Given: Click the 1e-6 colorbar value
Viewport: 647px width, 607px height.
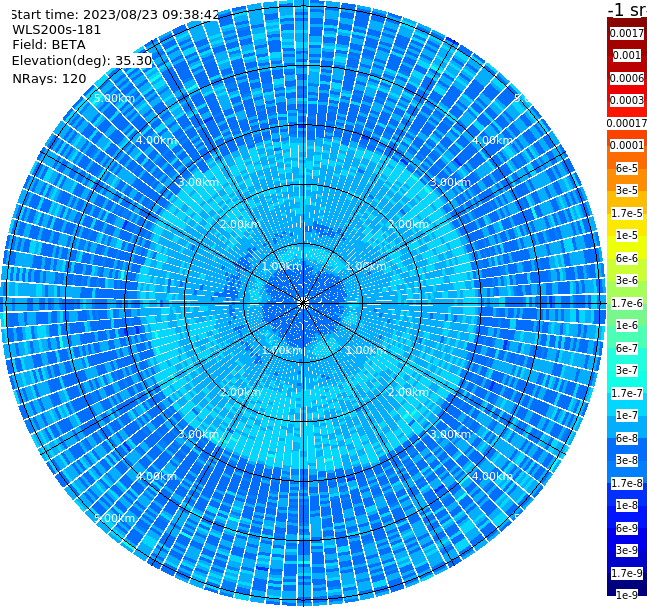Looking at the screenshot, I should tap(627, 325).
